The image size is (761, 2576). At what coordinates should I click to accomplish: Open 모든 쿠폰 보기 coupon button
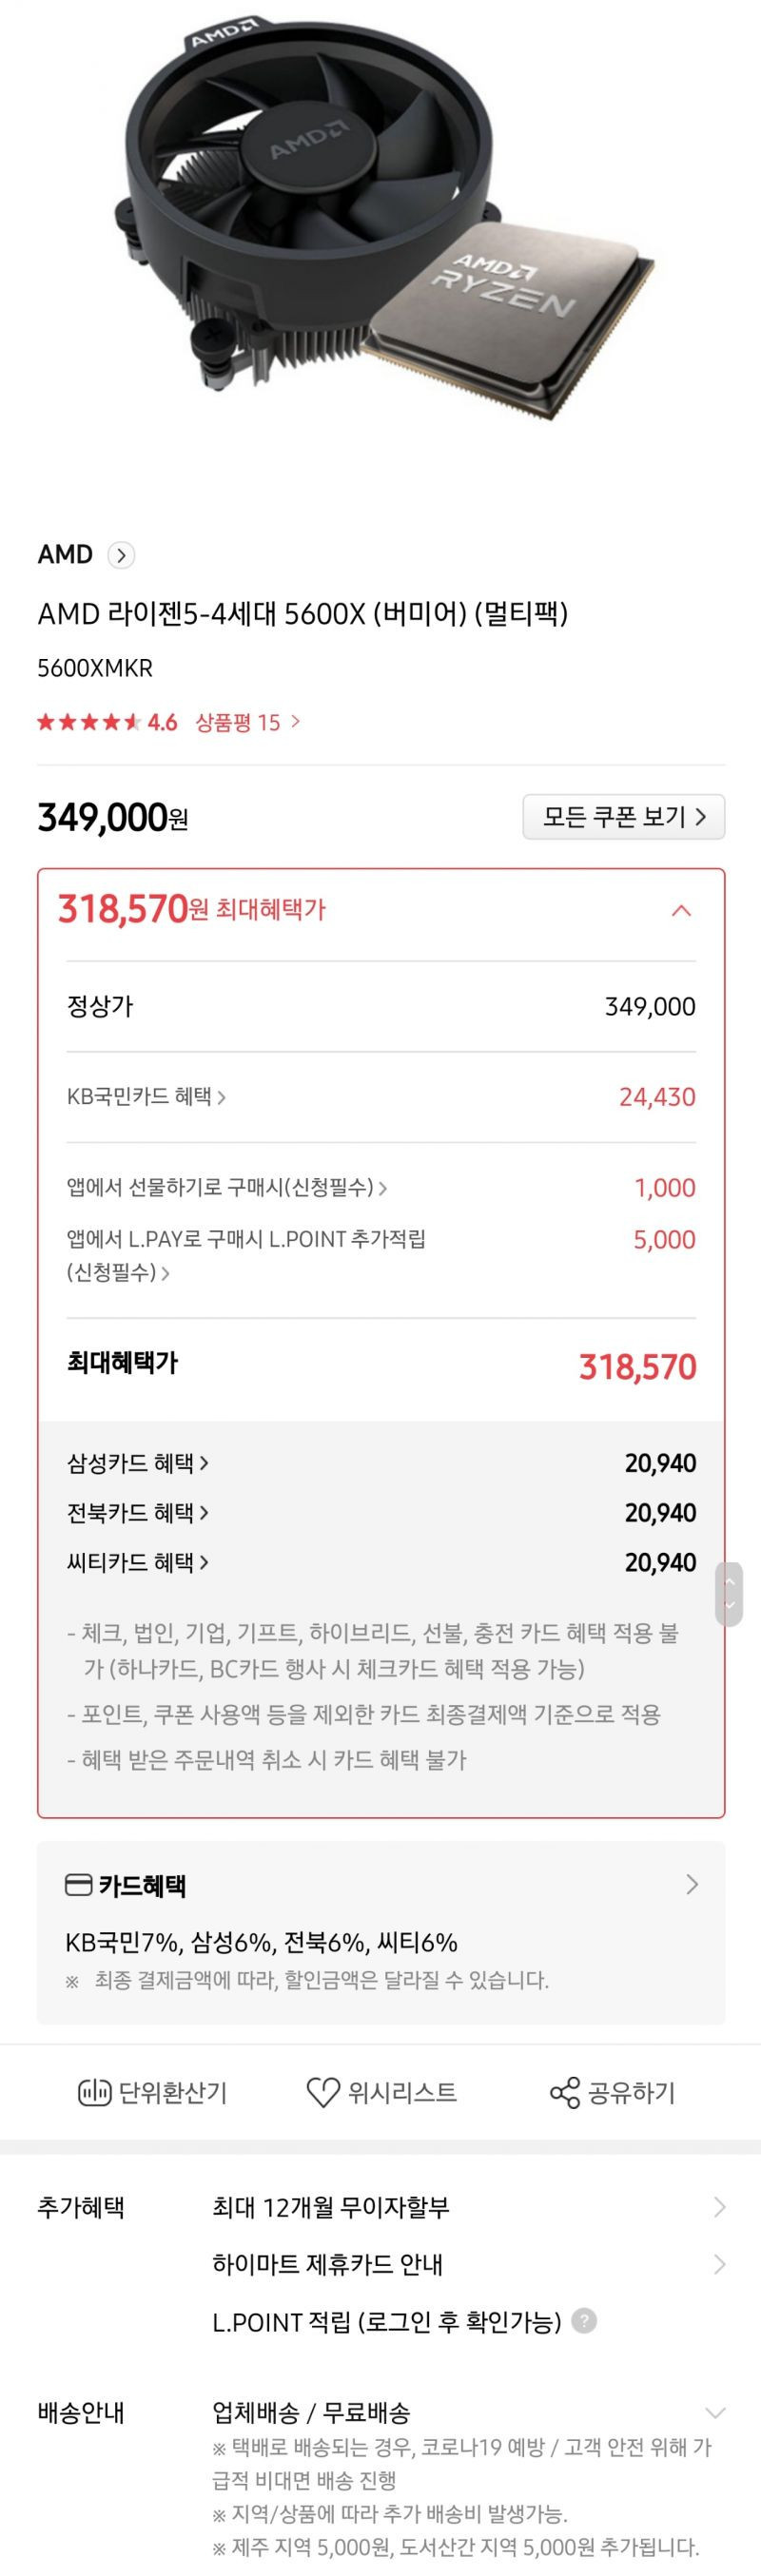tap(624, 817)
